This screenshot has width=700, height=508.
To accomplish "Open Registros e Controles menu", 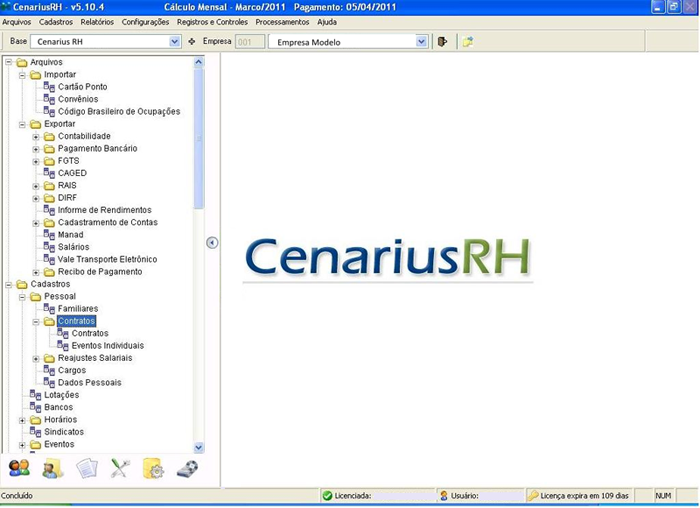I will point(212,22).
